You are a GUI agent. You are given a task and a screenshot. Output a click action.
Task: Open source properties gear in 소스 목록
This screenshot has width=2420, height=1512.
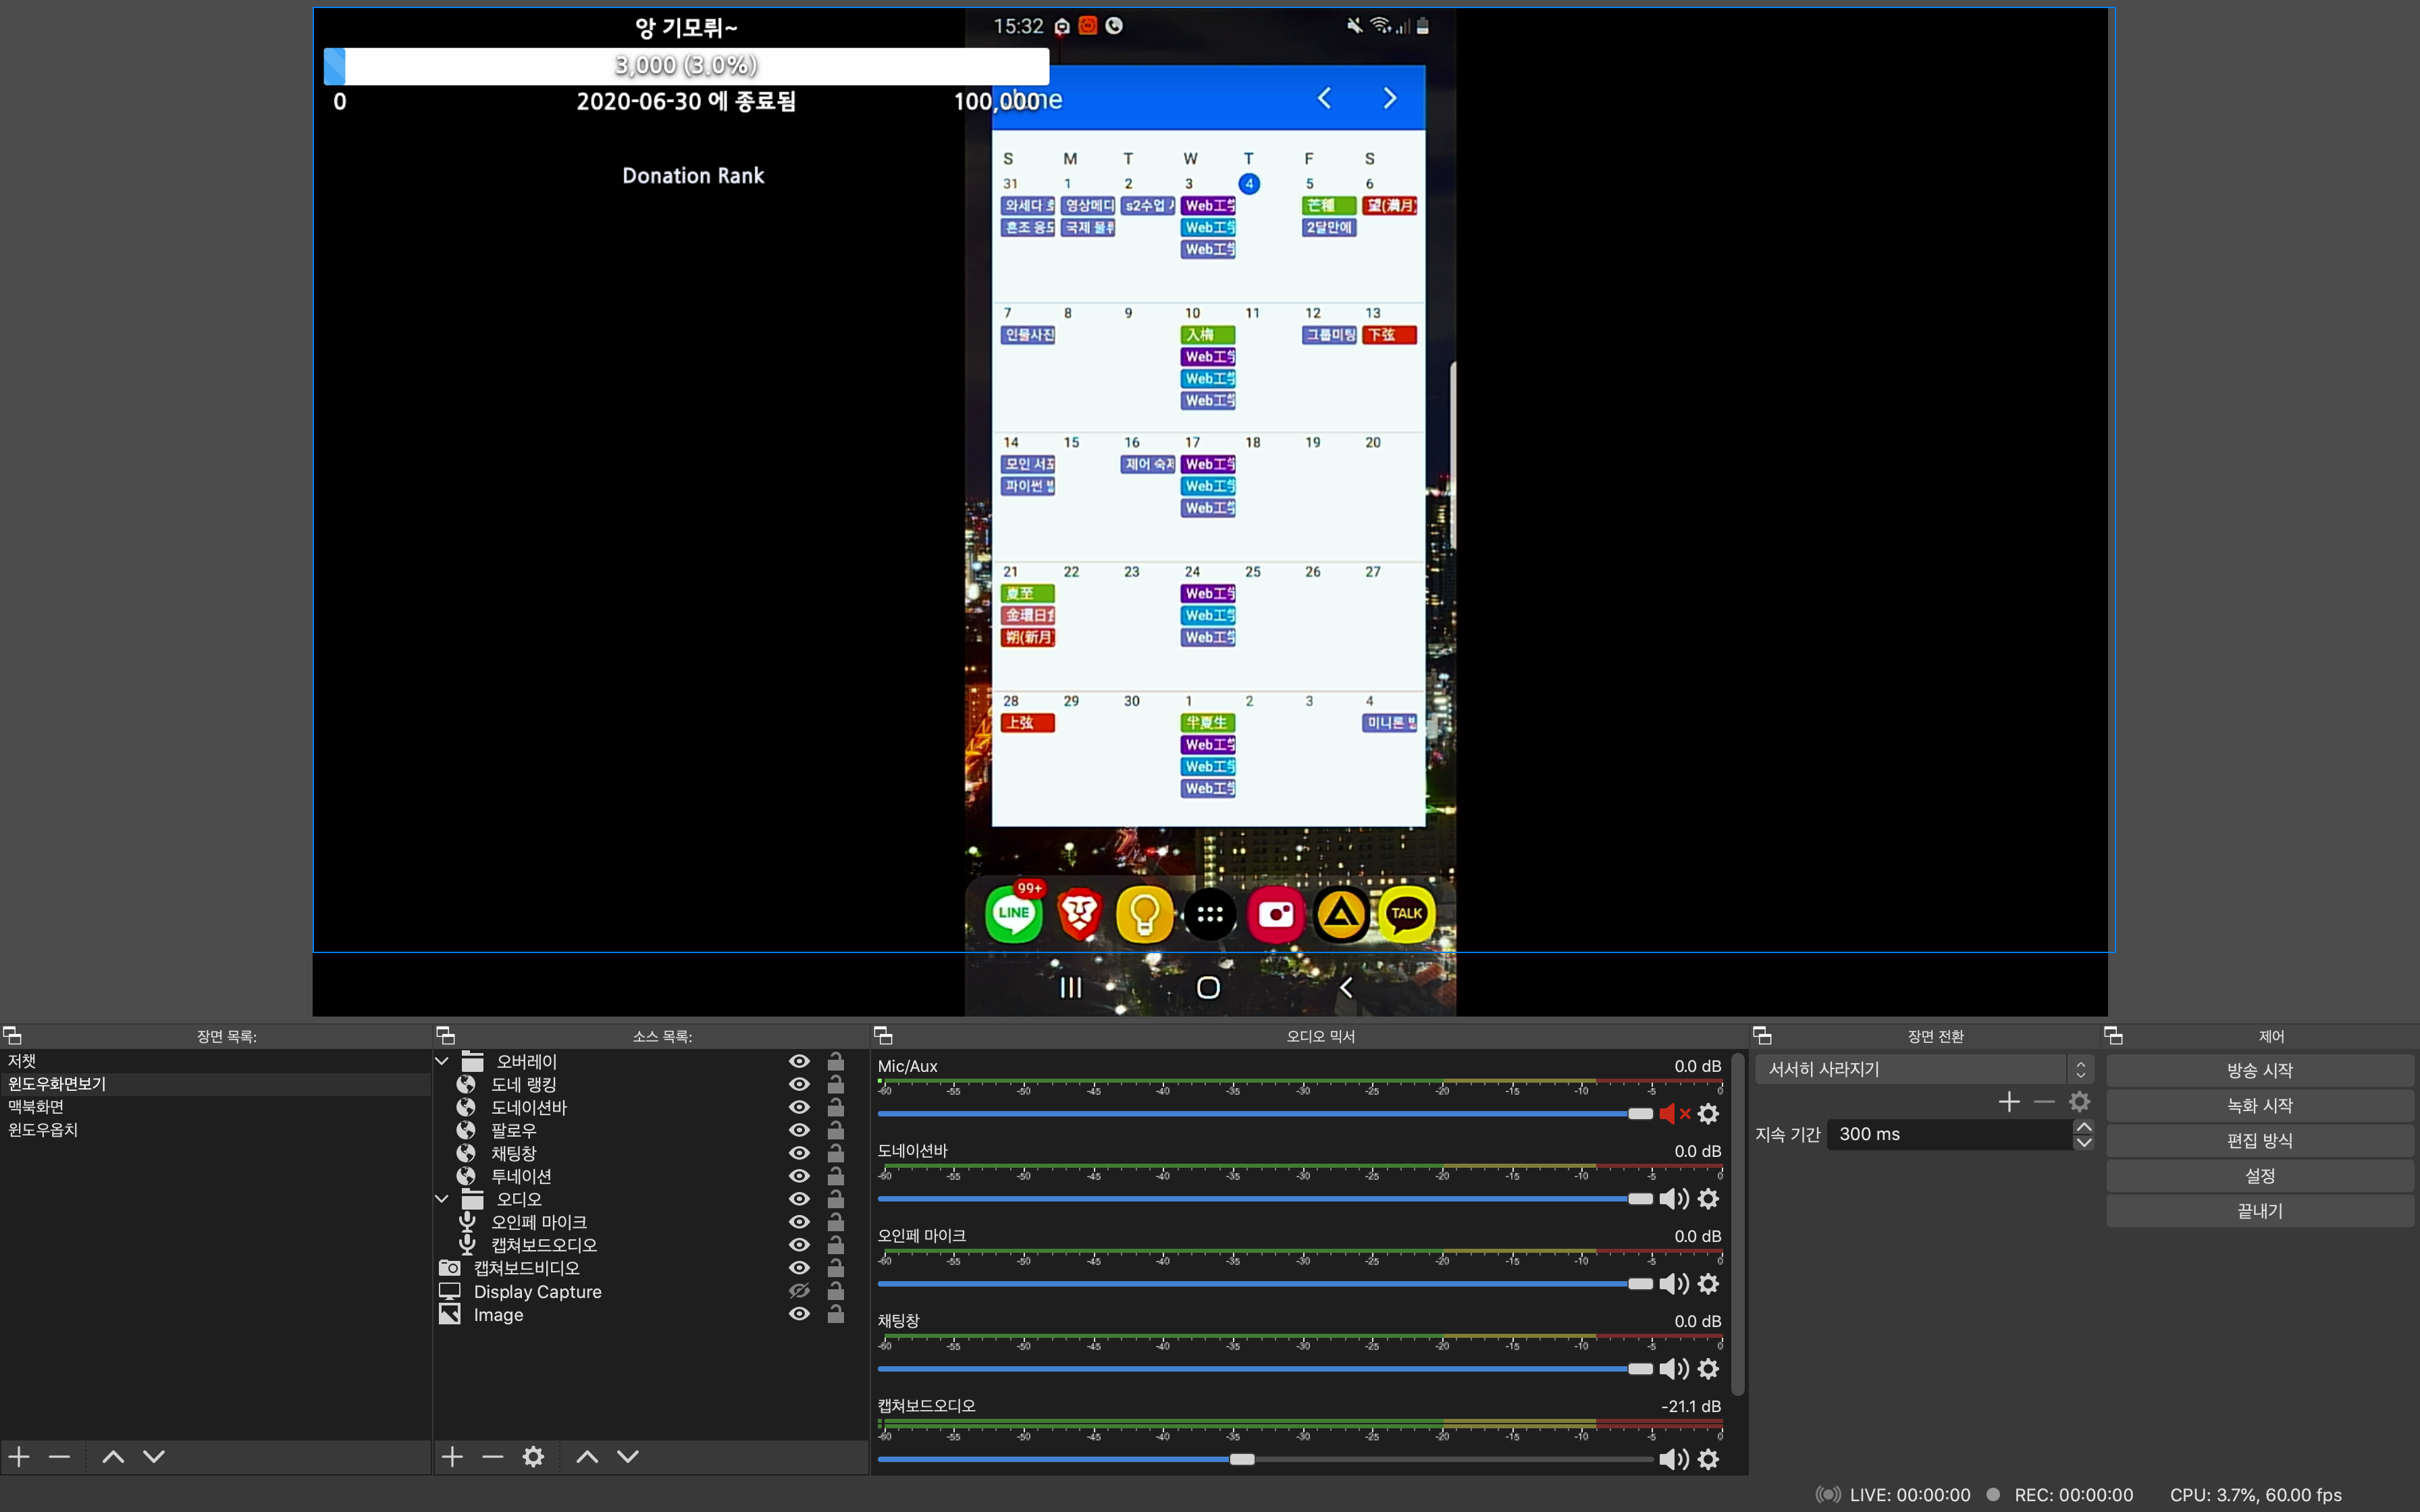pyautogui.click(x=533, y=1457)
